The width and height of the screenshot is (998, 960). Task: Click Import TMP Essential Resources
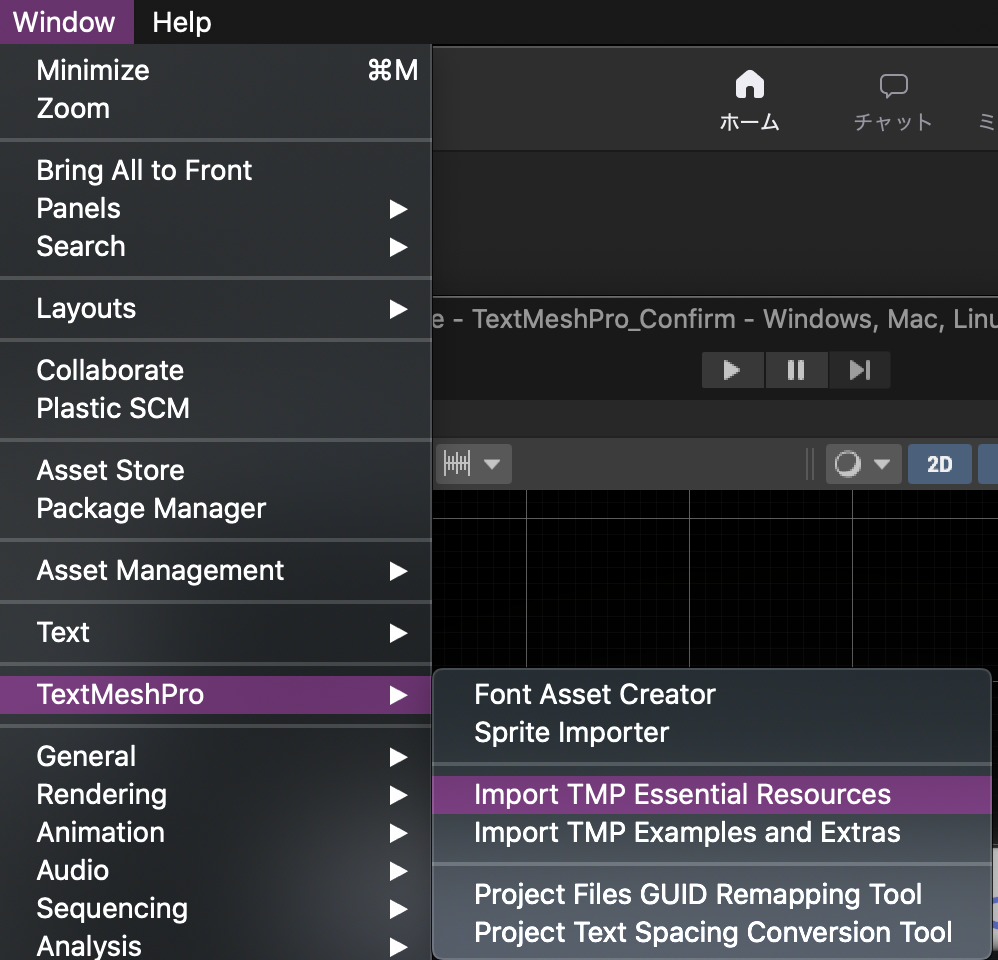712,794
